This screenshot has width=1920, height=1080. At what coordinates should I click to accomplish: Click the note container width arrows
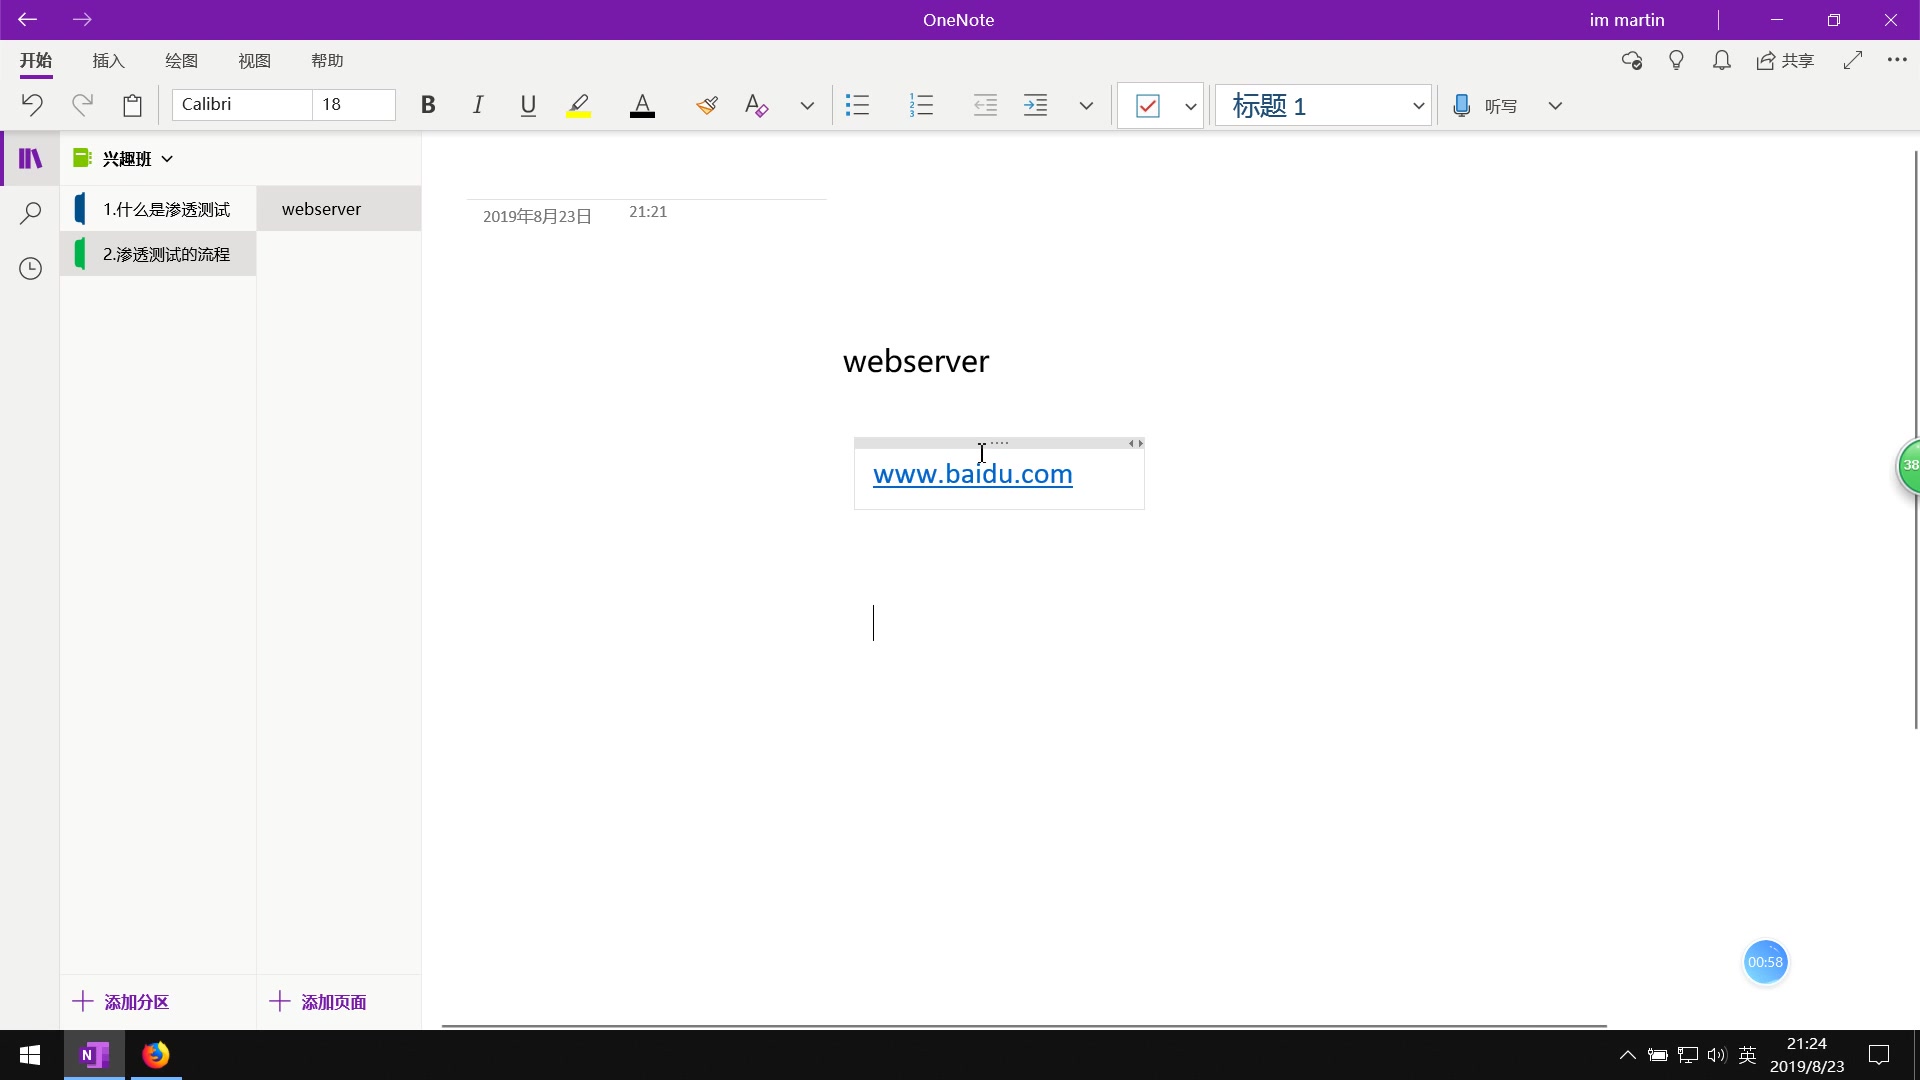(1135, 443)
